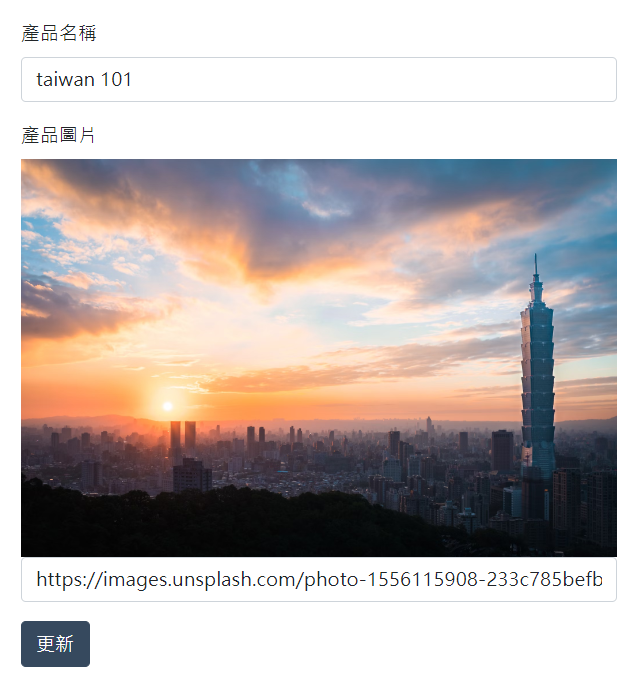Focus the image URL input field

(x=319, y=579)
